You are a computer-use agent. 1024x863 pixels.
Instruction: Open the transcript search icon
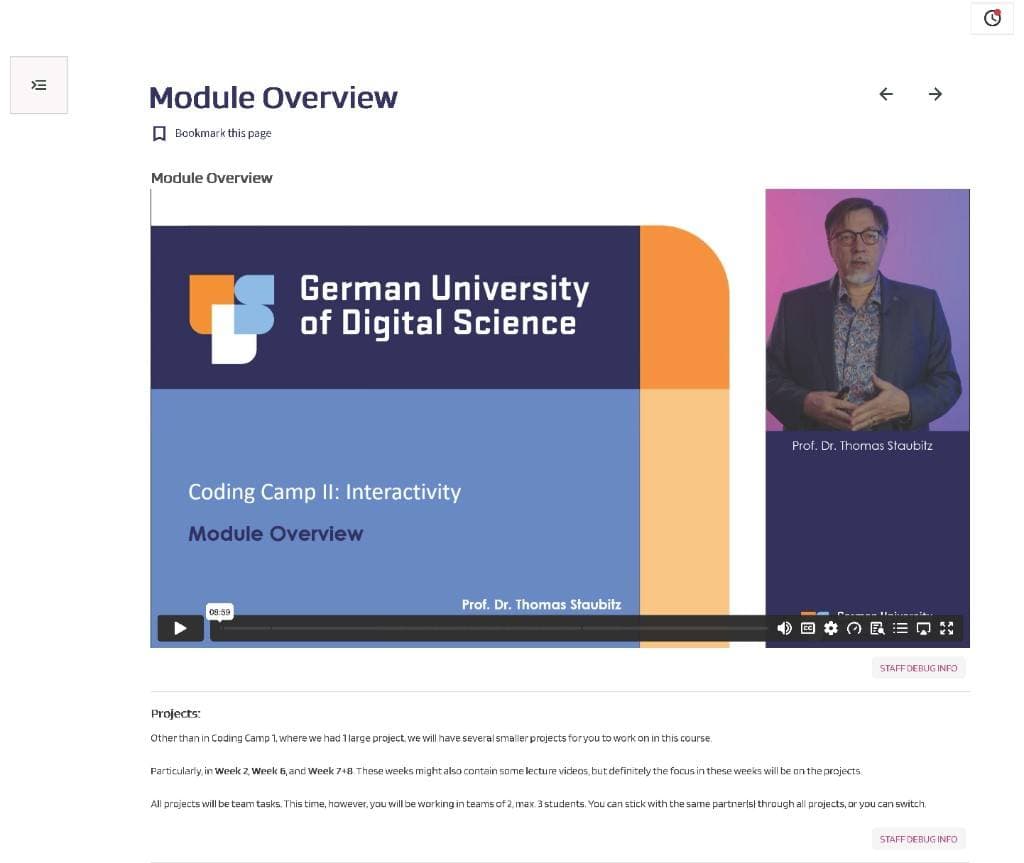pos(877,628)
